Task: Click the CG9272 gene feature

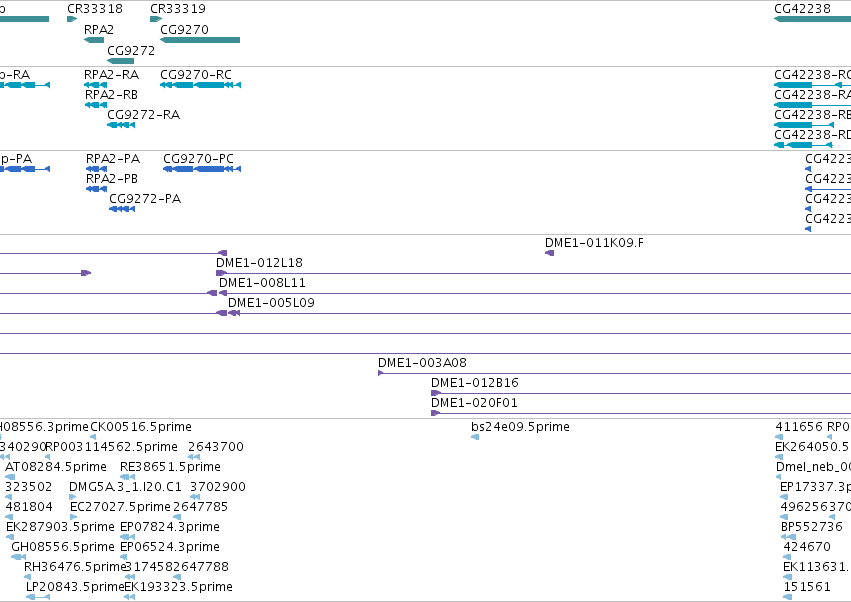Action: (x=120, y=61)
